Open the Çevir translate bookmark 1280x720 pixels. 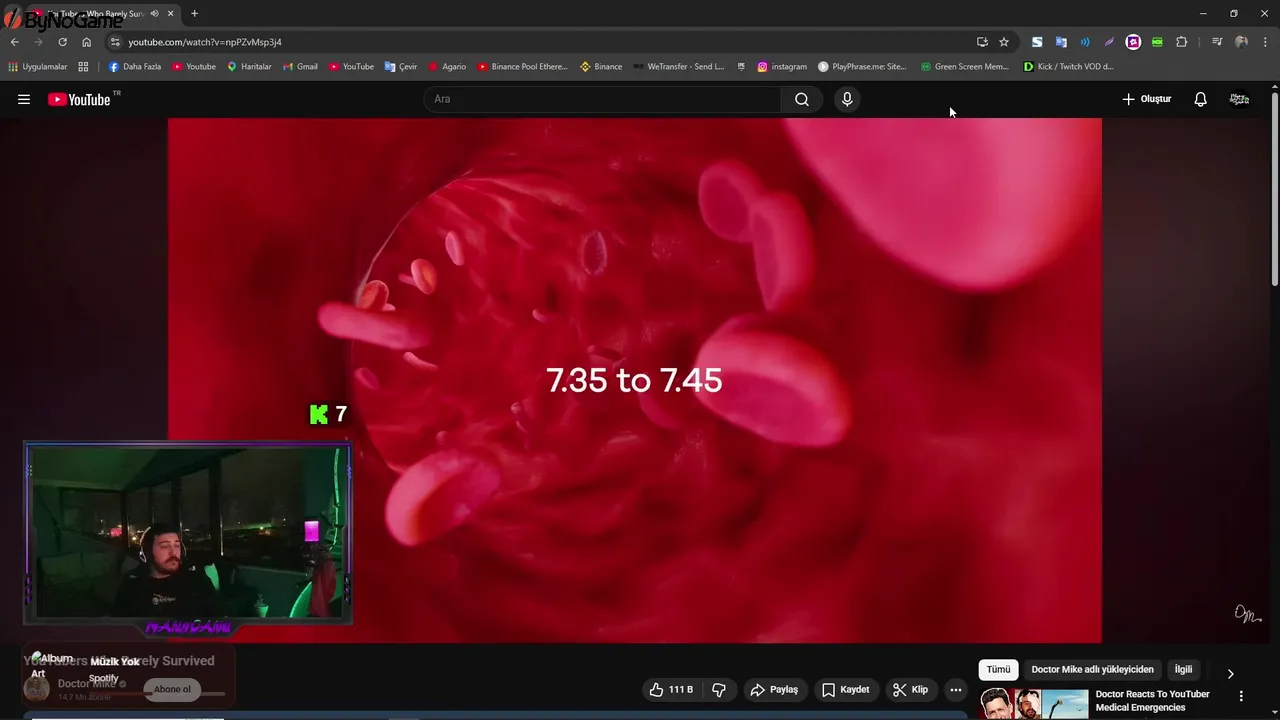coord(401,67)
